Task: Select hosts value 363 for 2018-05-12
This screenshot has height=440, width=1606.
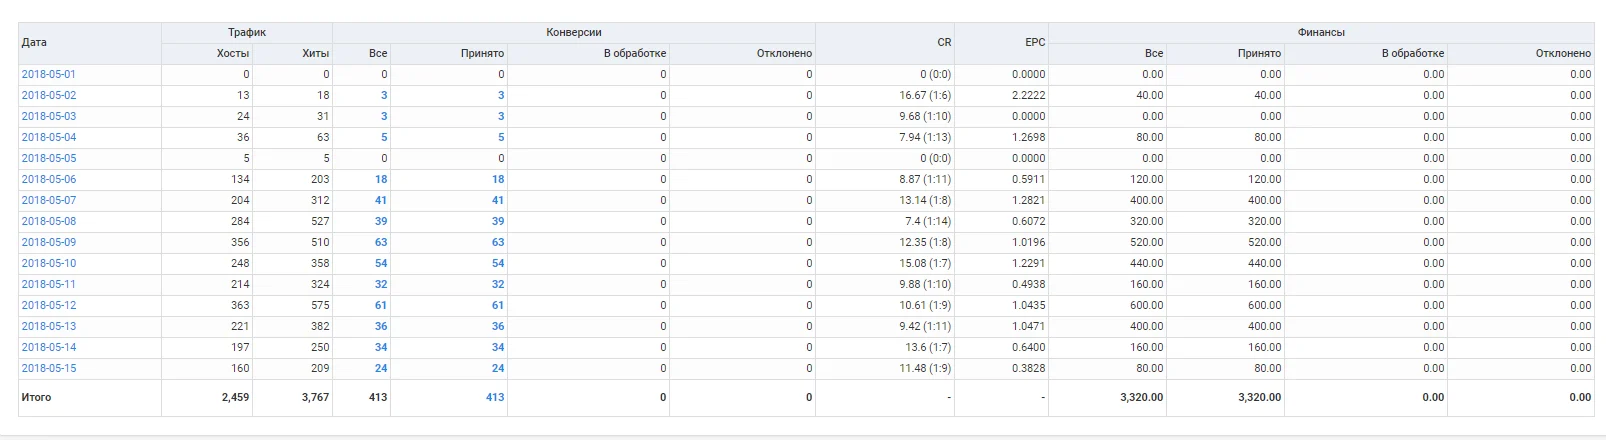Action: click(240, 305)
